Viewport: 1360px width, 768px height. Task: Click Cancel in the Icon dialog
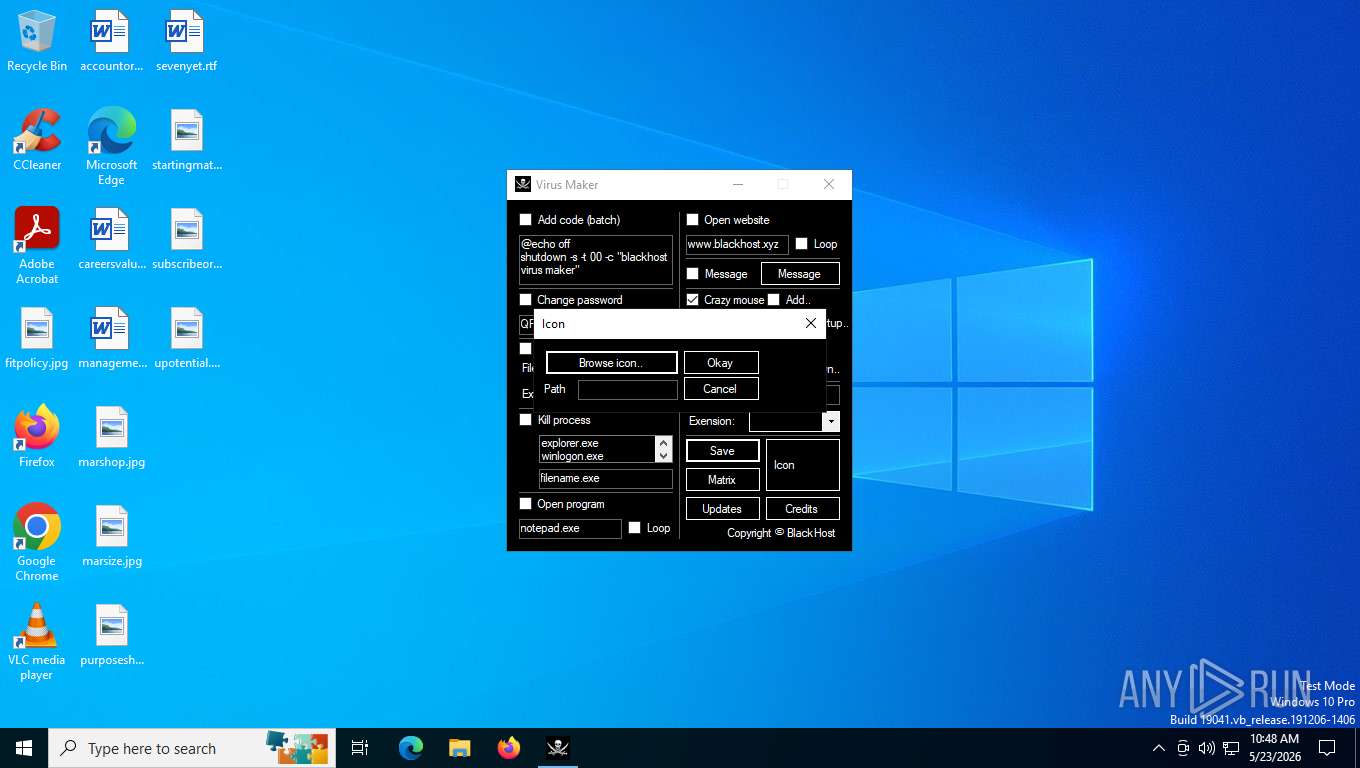click(721, 389)
